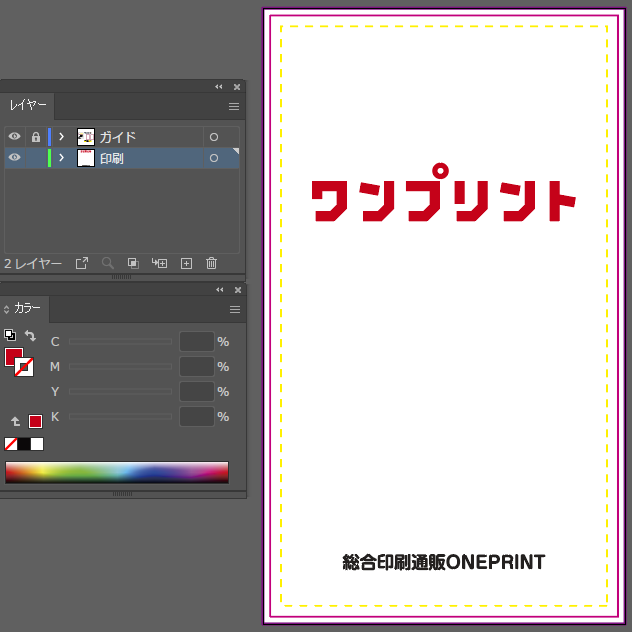Expand the ガイド layer contents
The width and height of the screenshot is (632, 632).
(x=61, y=137)
